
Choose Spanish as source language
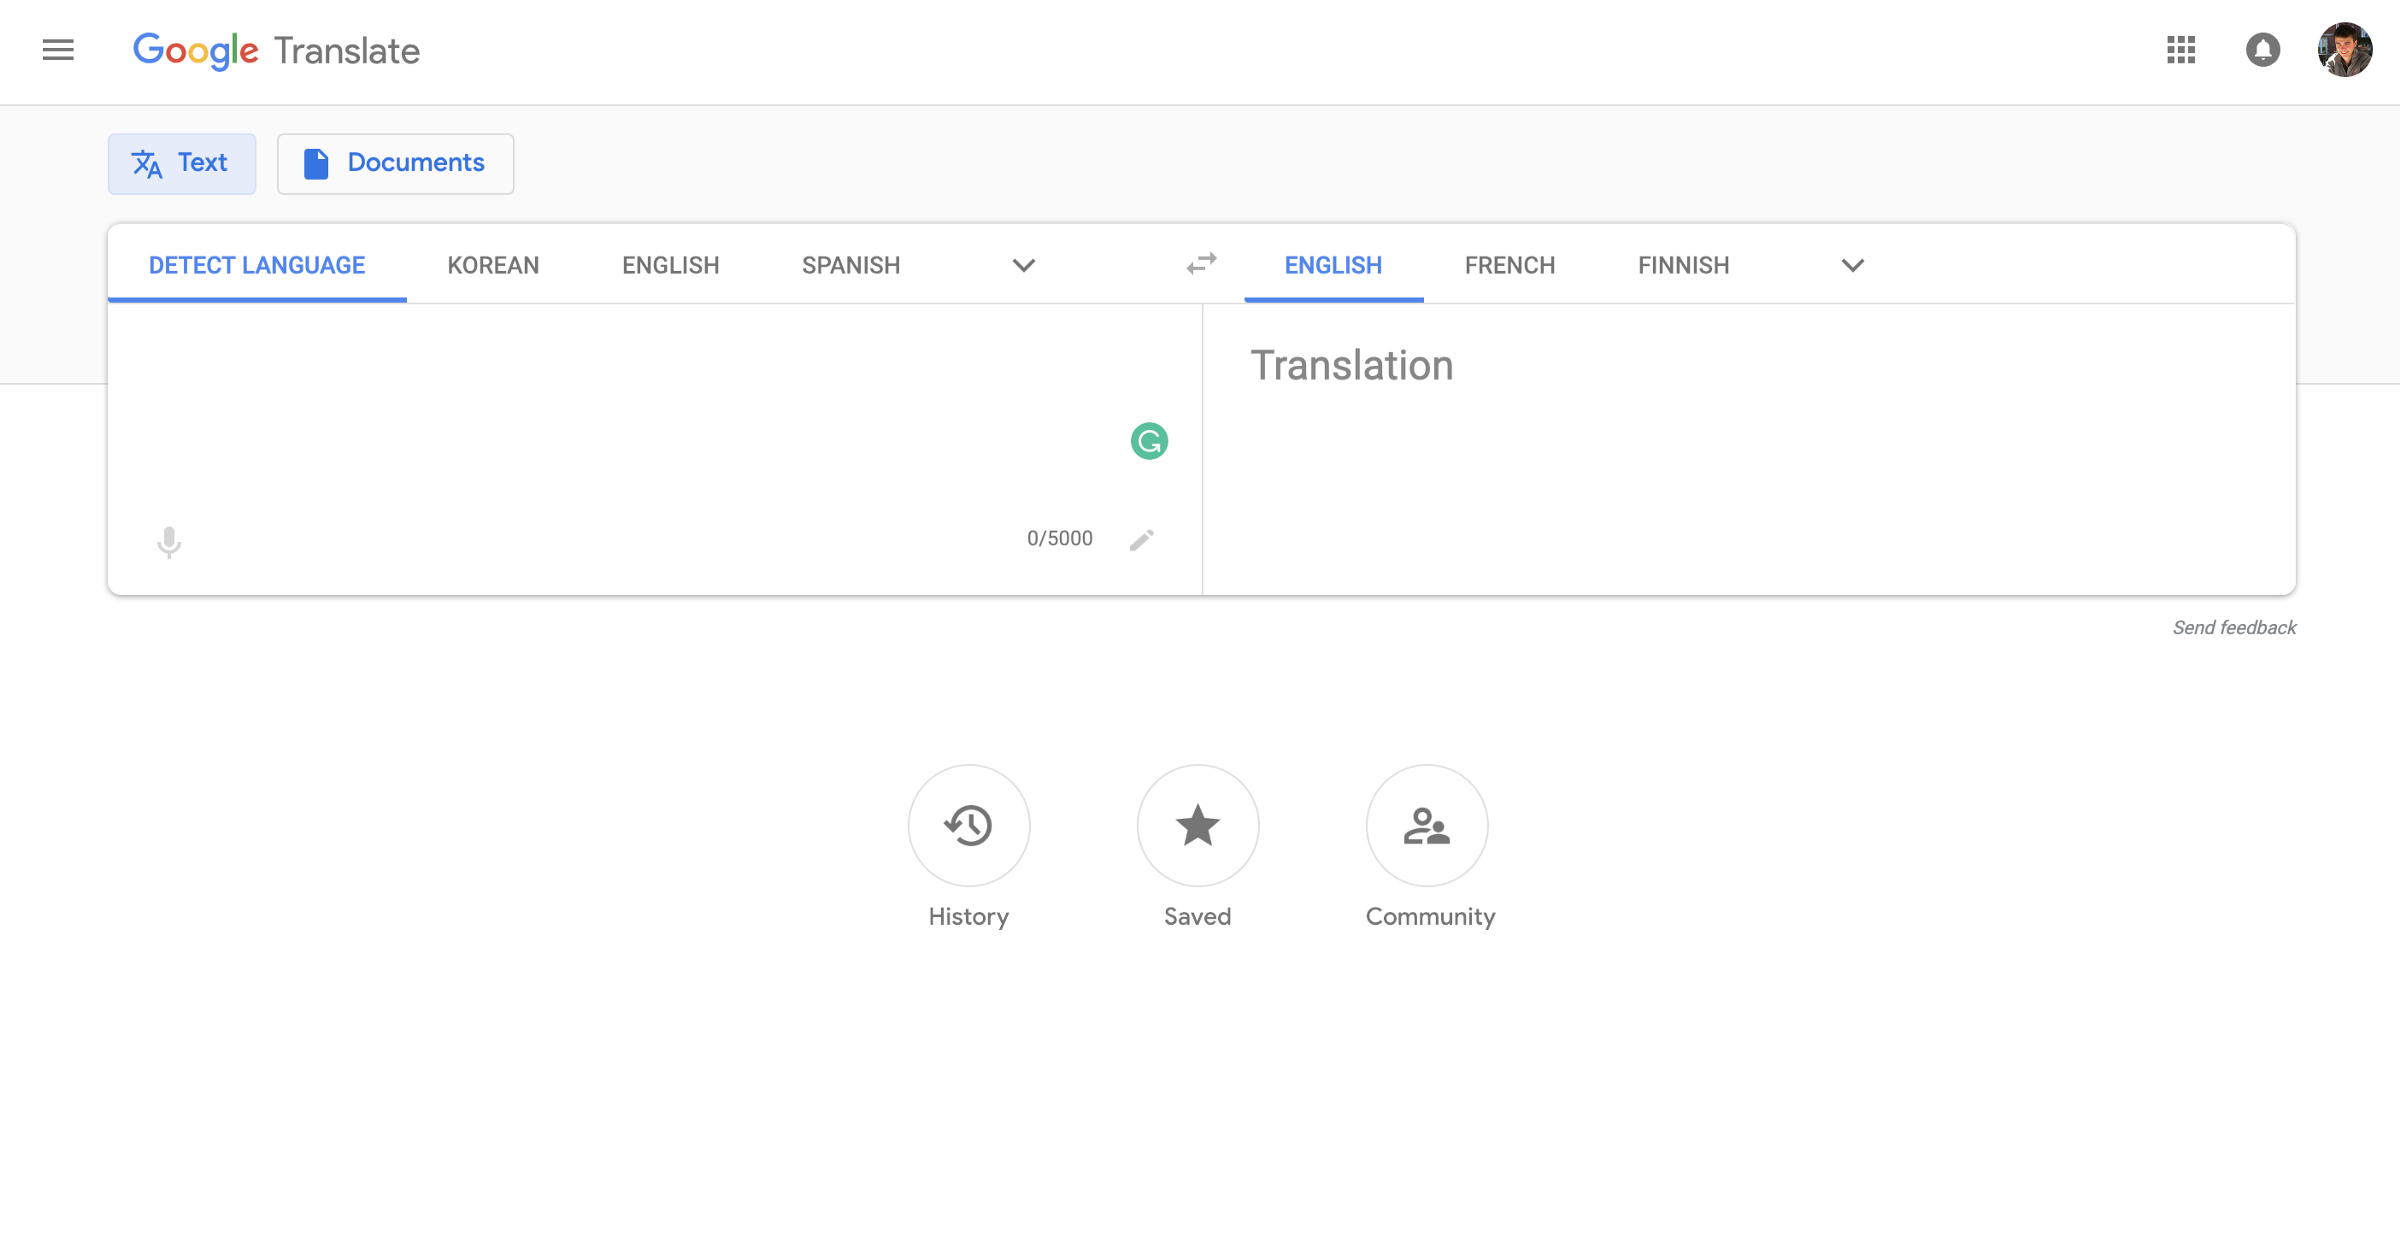[x=851, y=265]
